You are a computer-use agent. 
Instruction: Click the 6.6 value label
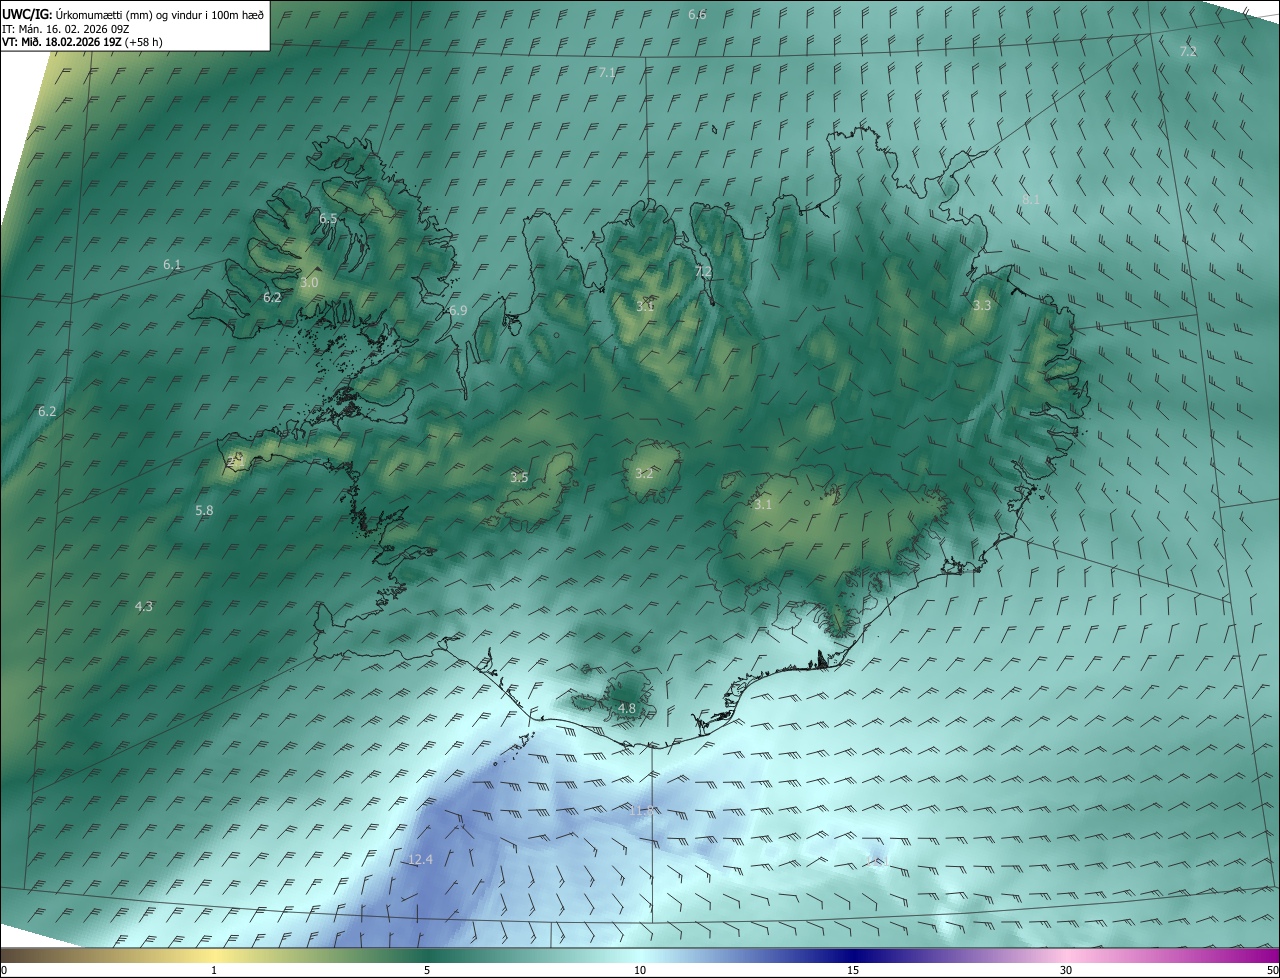(697, 15)
